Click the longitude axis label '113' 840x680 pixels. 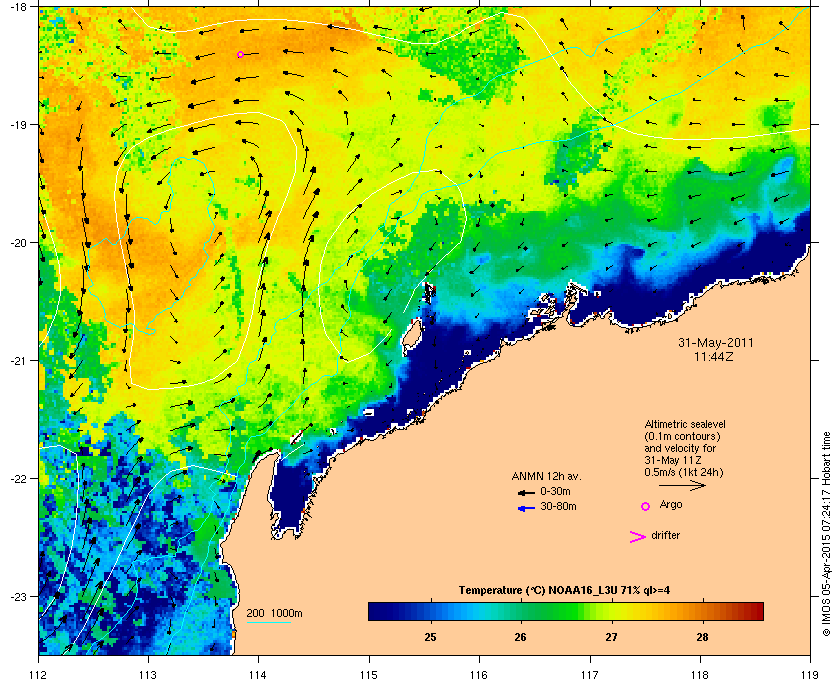pos(148,675)
